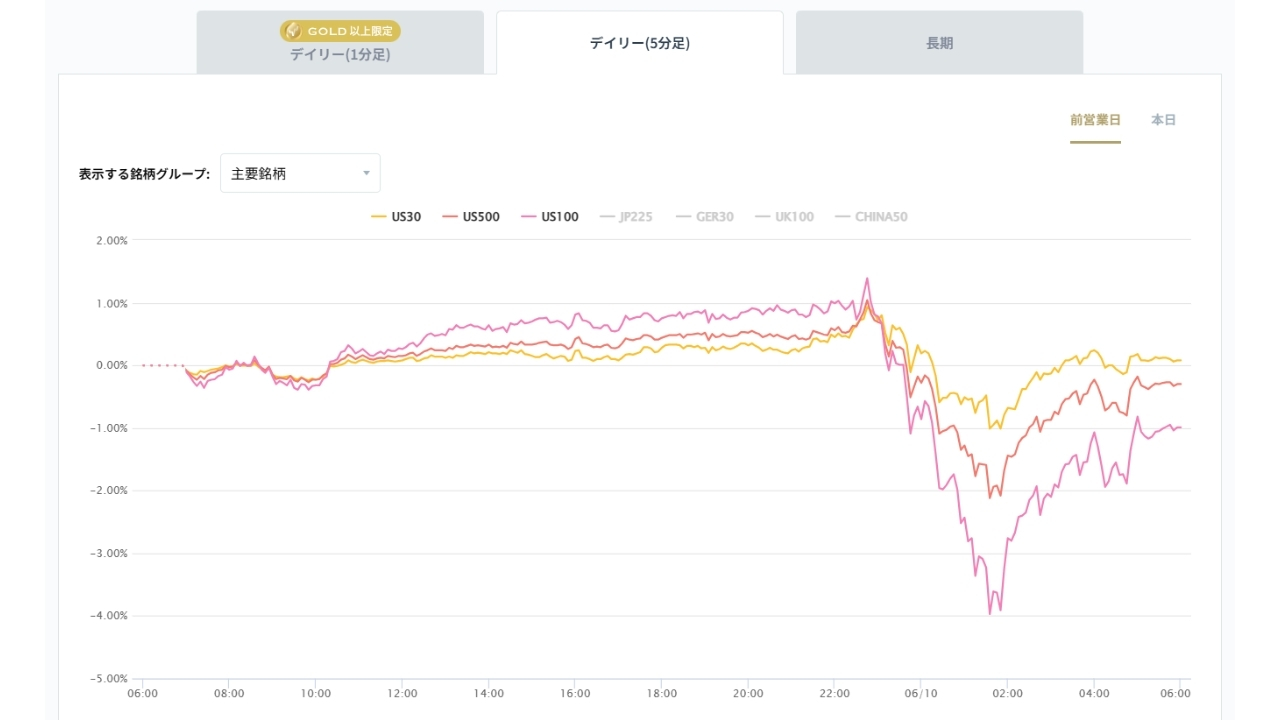Click the 04:00 x-axis time label

click(x=1094, y=693)
